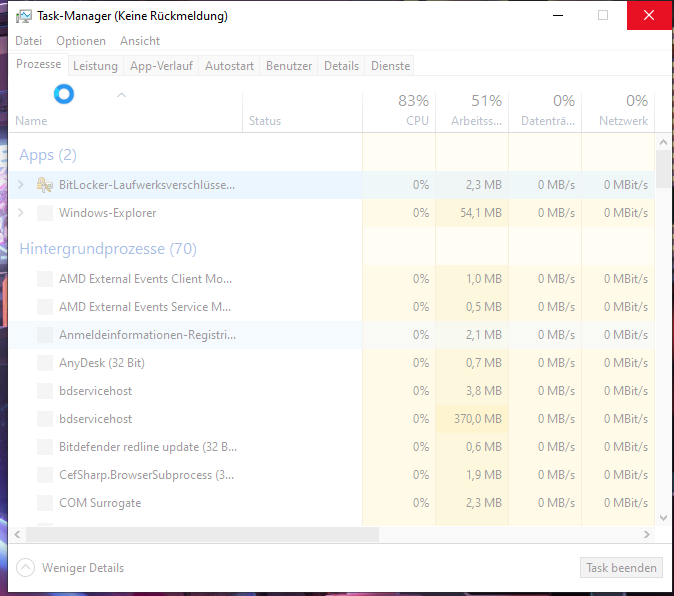Click the Task-Manager title bar icon
The image size is (674, 596).
tap(23, 16)
